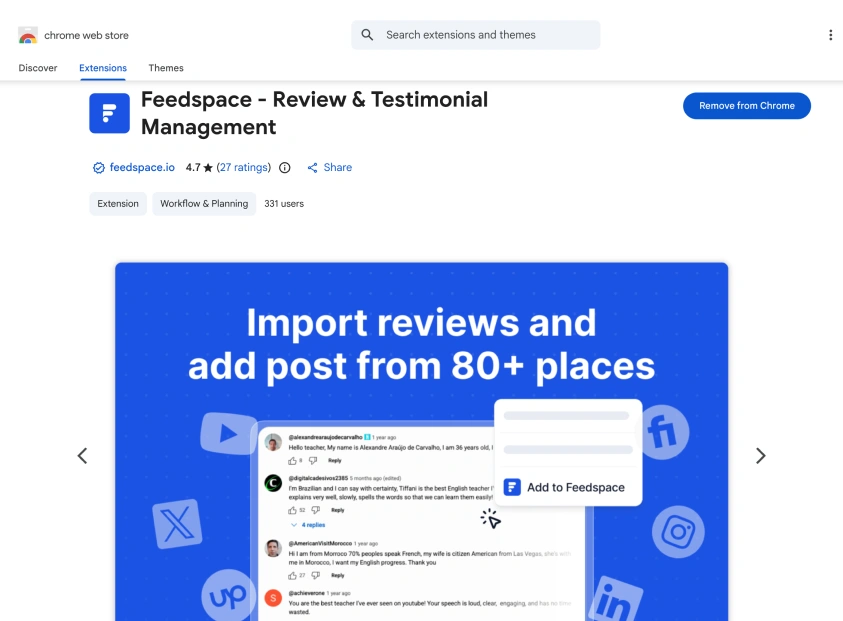Click the 4.7 star rating text
843x621 pixels.
coord(199,167)
